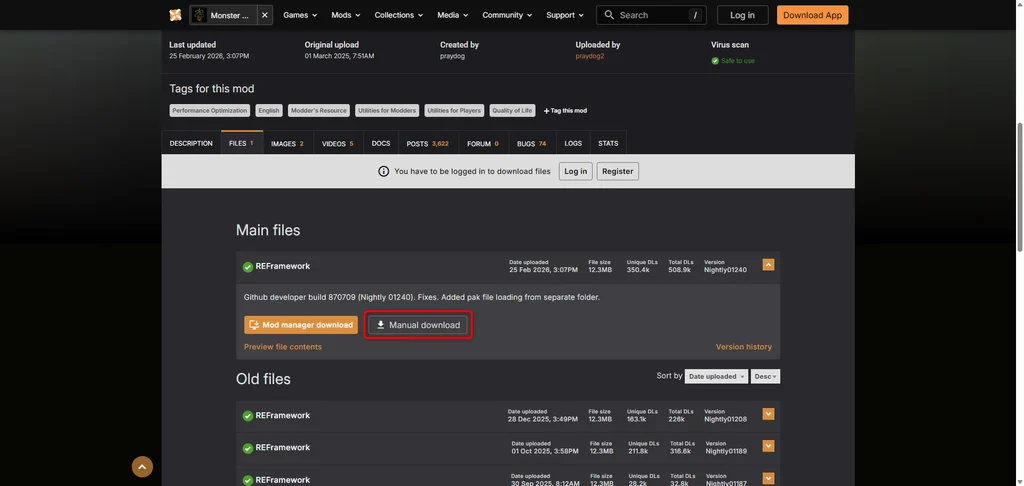
Task: Open the Date uploaded sort dropdown
Action: (716, 376)
